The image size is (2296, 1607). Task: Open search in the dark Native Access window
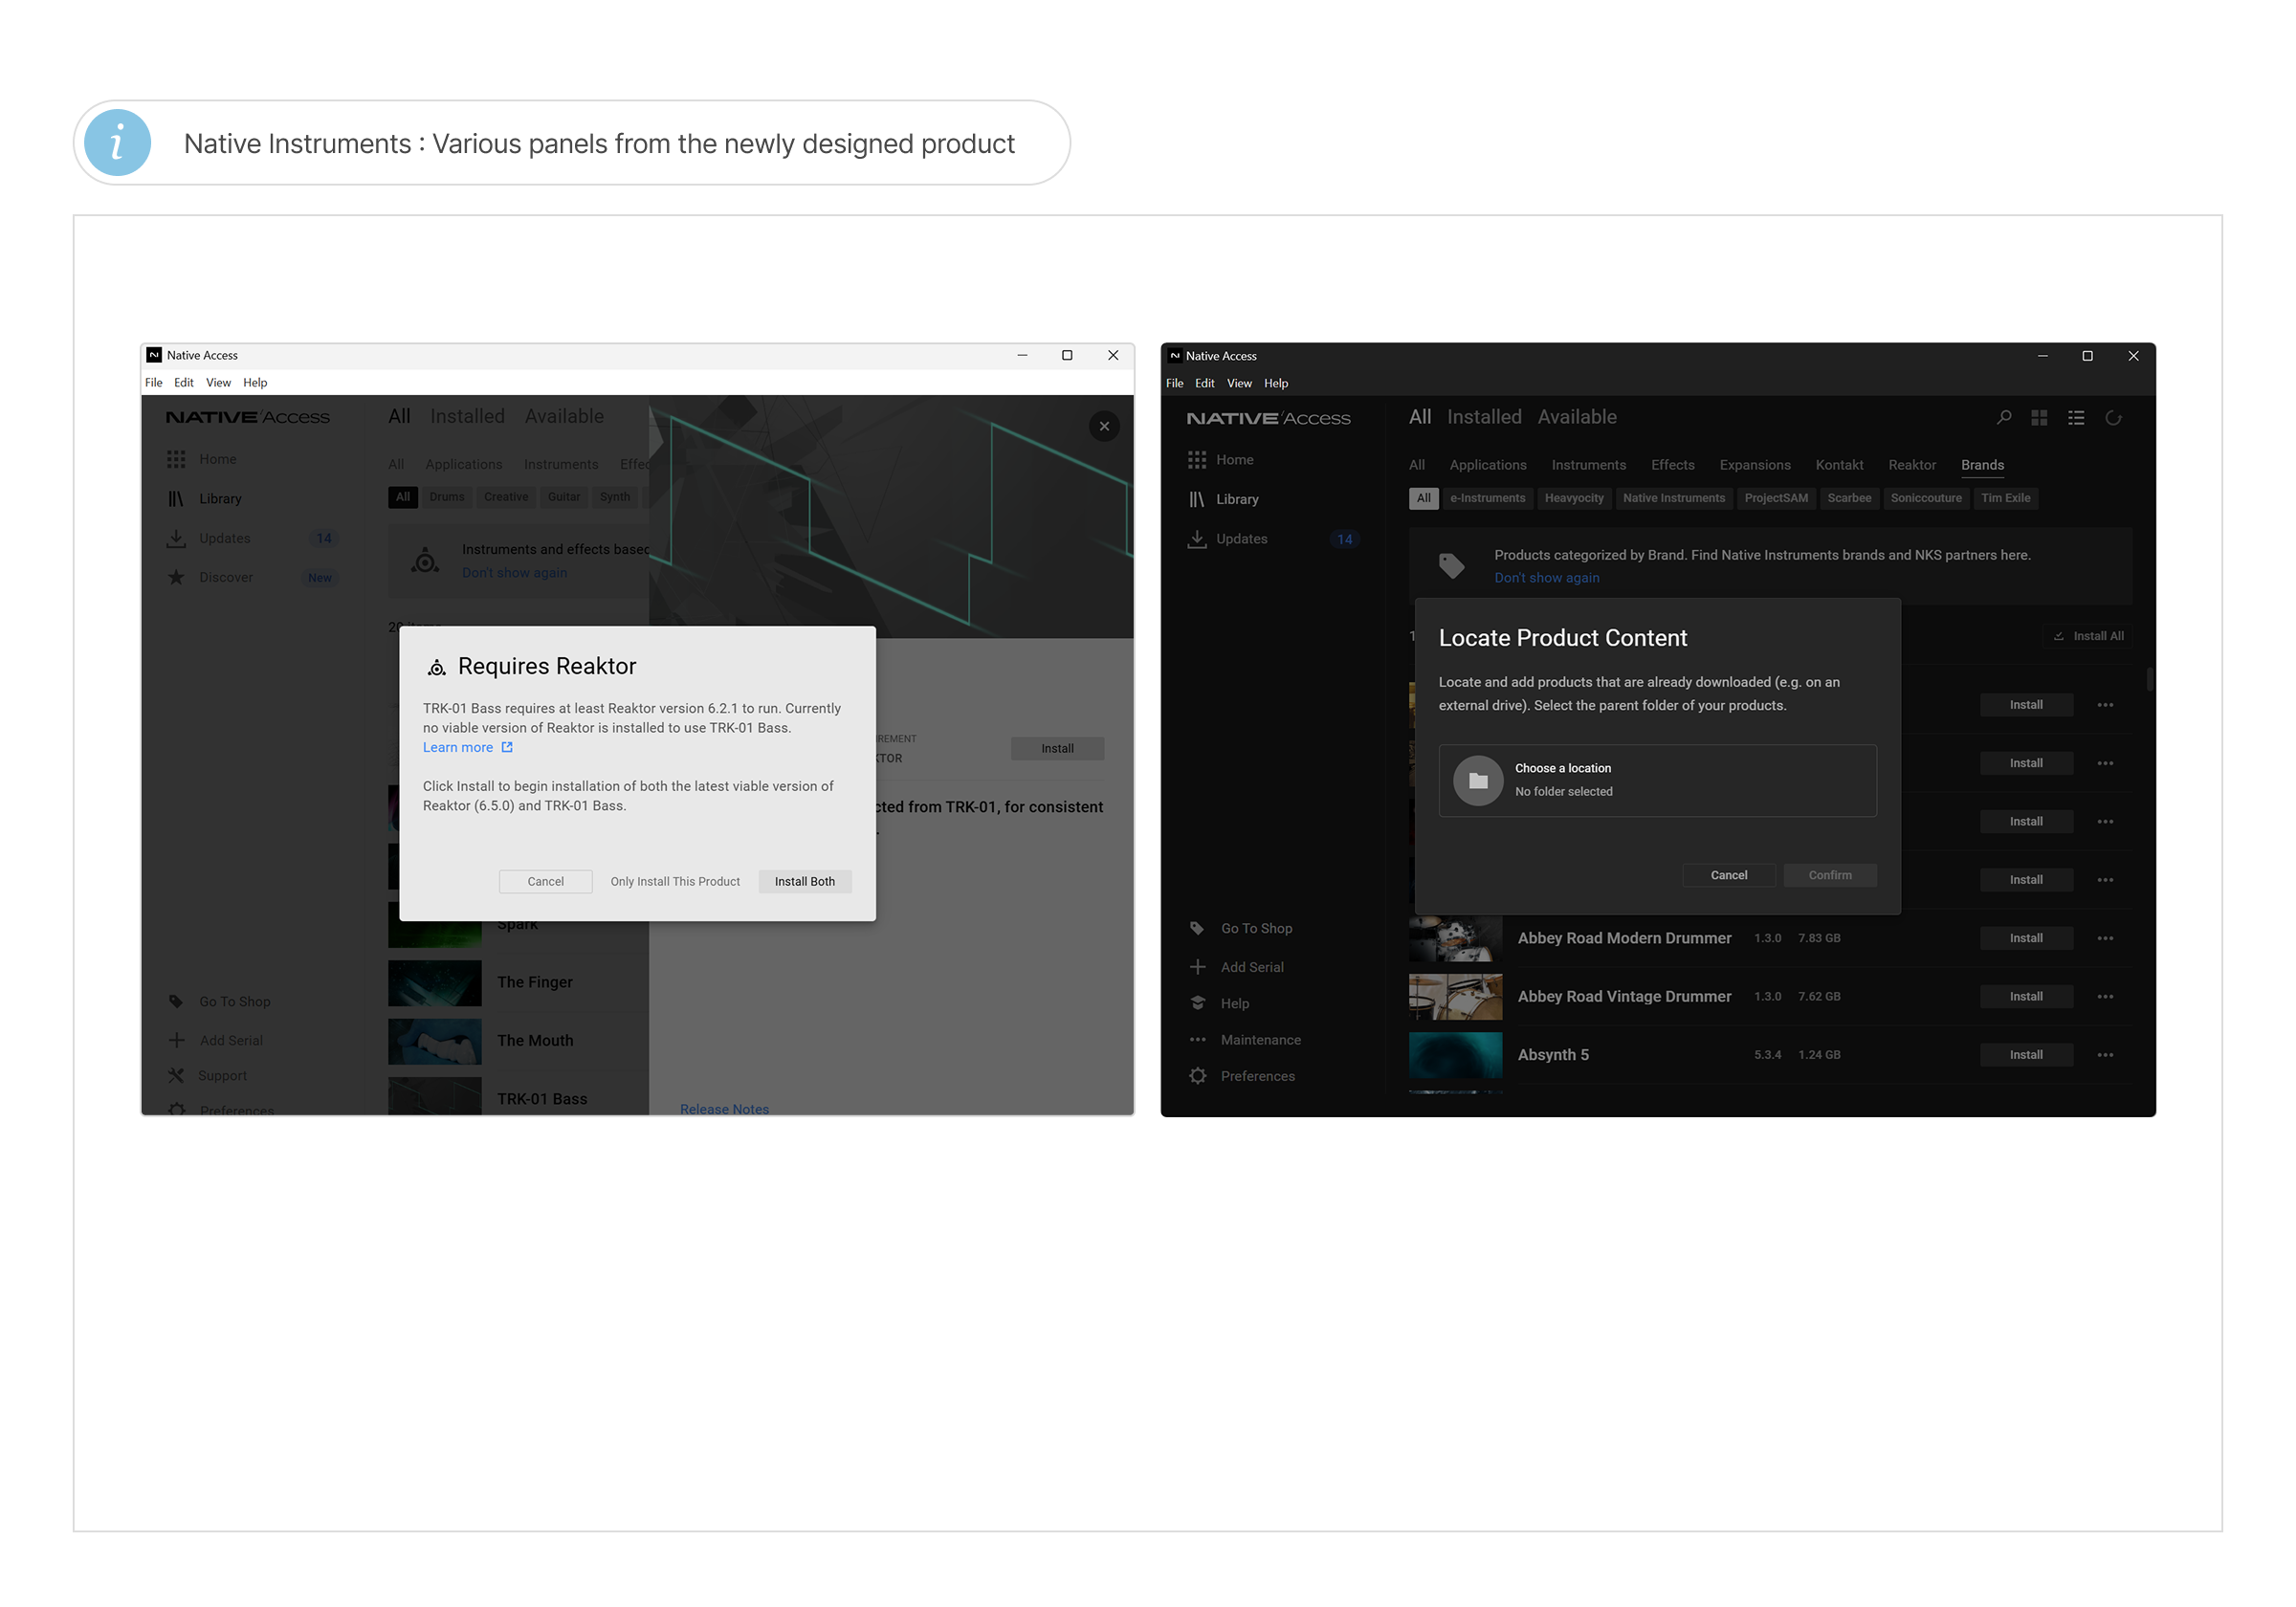coord(2003,417)
